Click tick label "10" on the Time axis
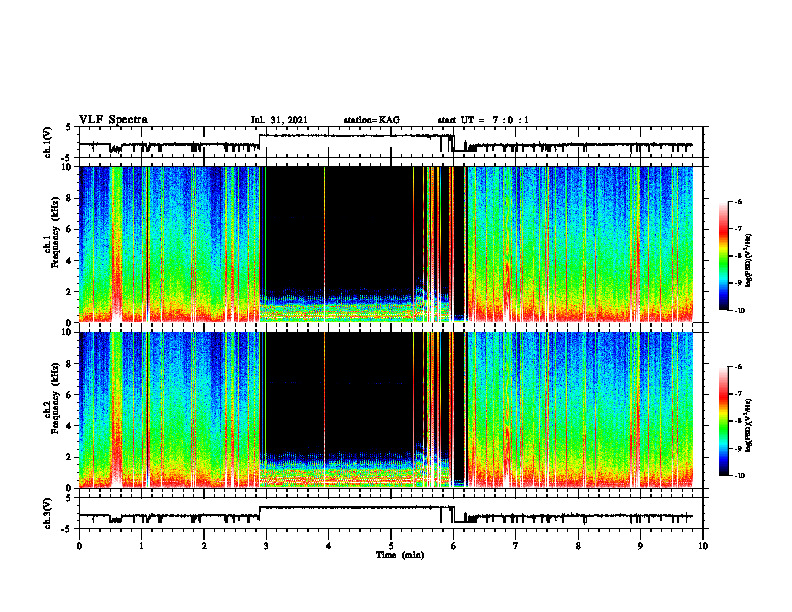Image resolution: width=792 pixels, height=612 pixels. pyautogui.click(x=703, y=546)
